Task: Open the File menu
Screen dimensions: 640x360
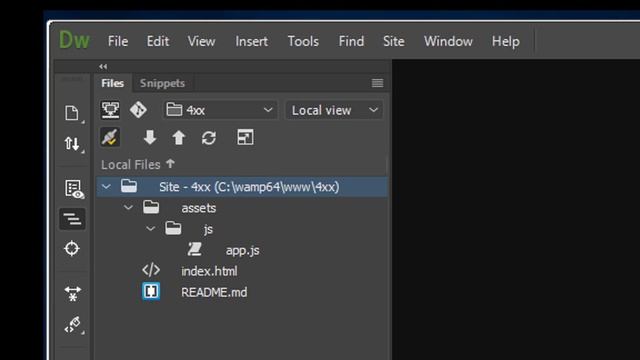Action: coord(118,41)
